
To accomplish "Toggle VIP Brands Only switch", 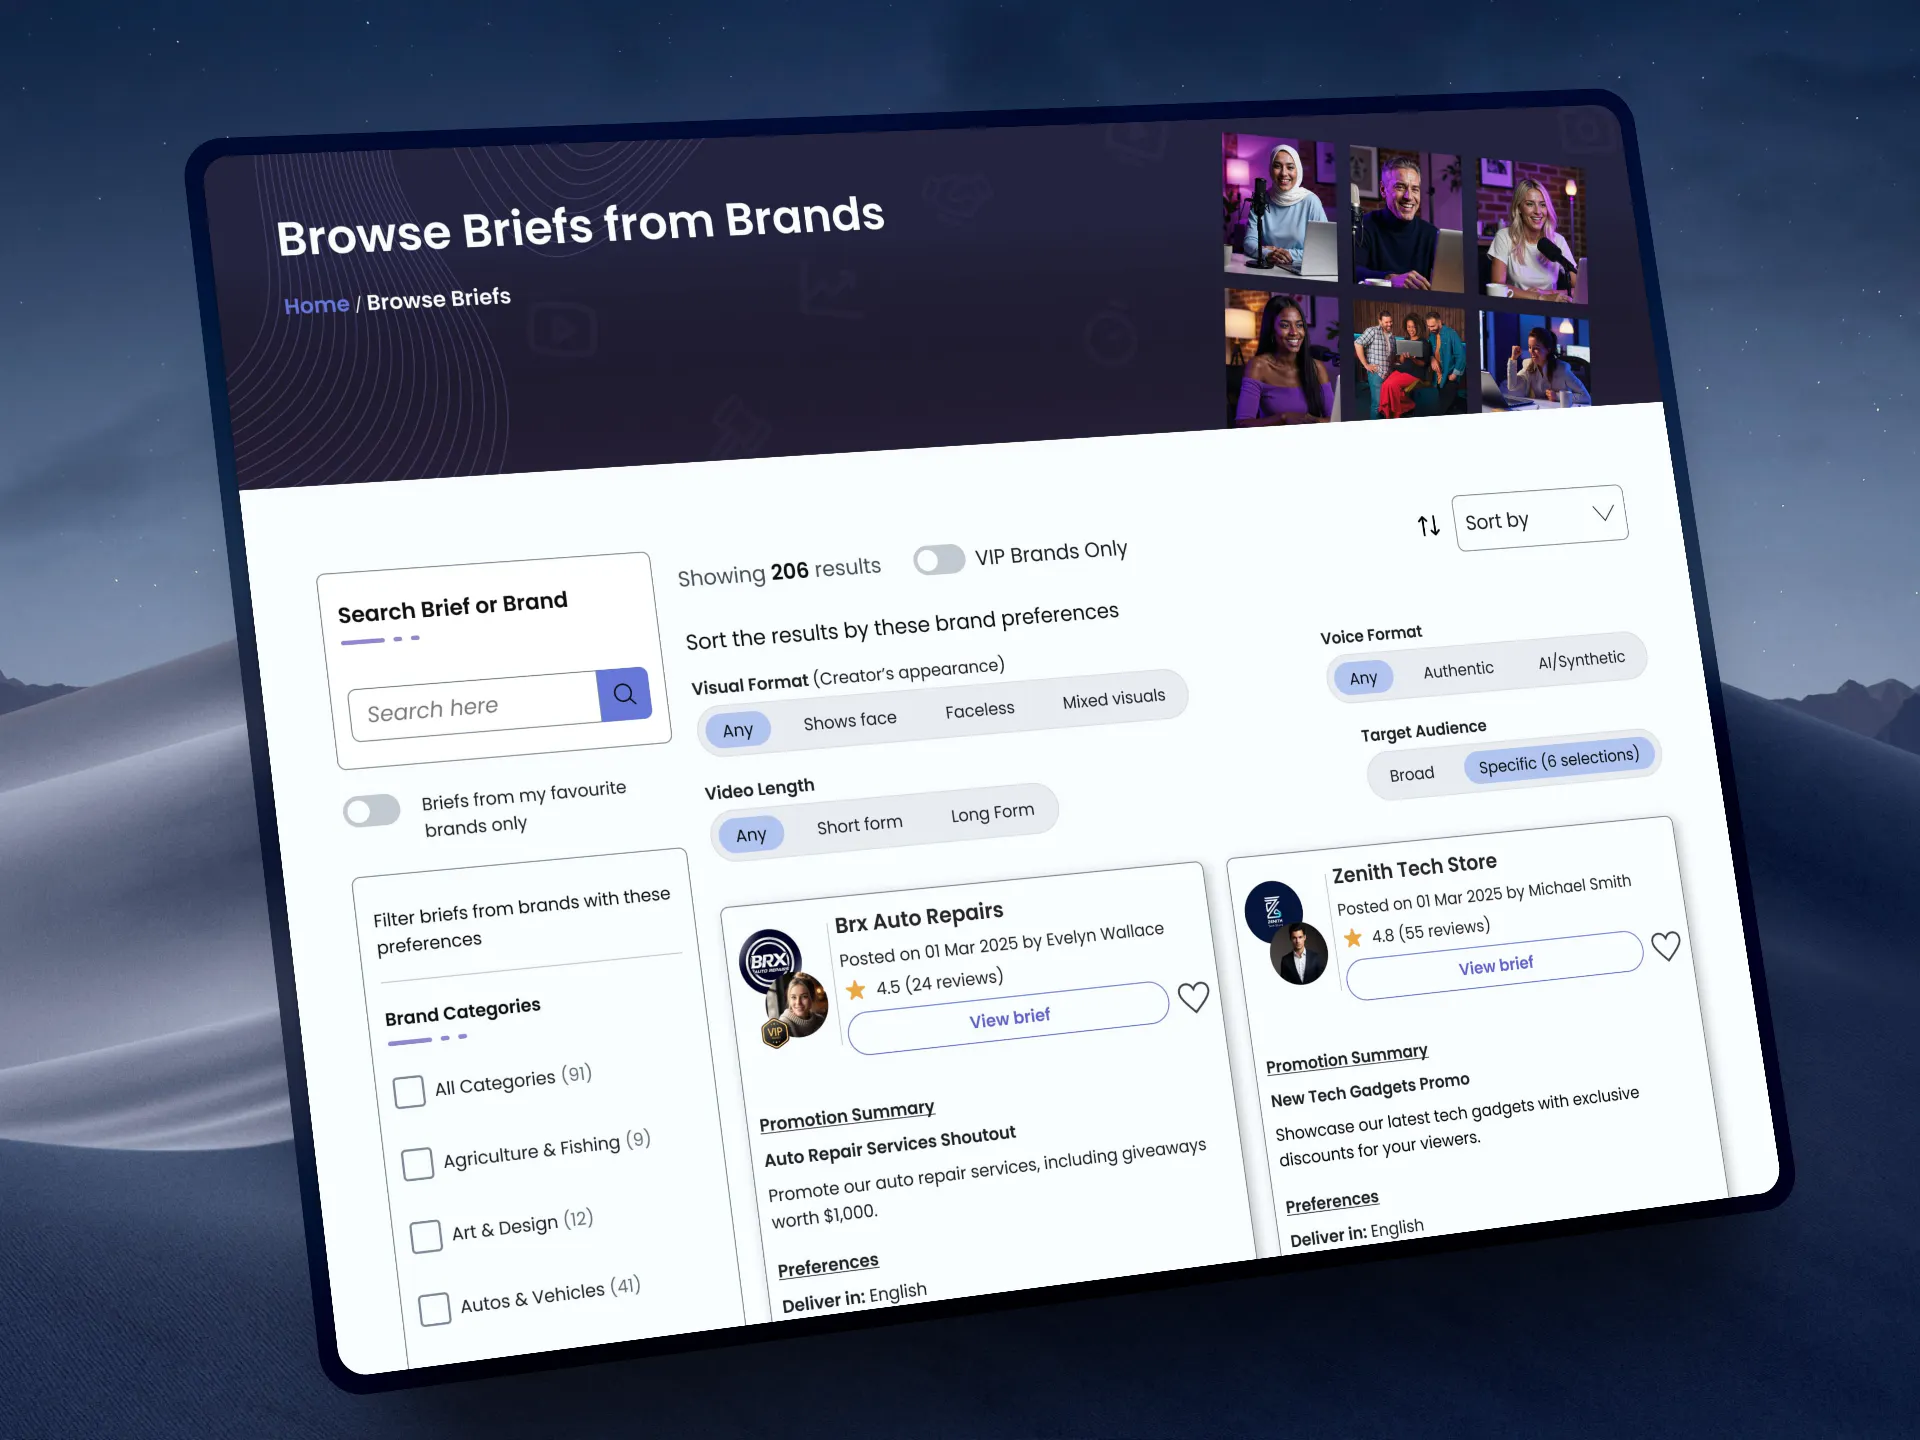I will tap(938, 559).
